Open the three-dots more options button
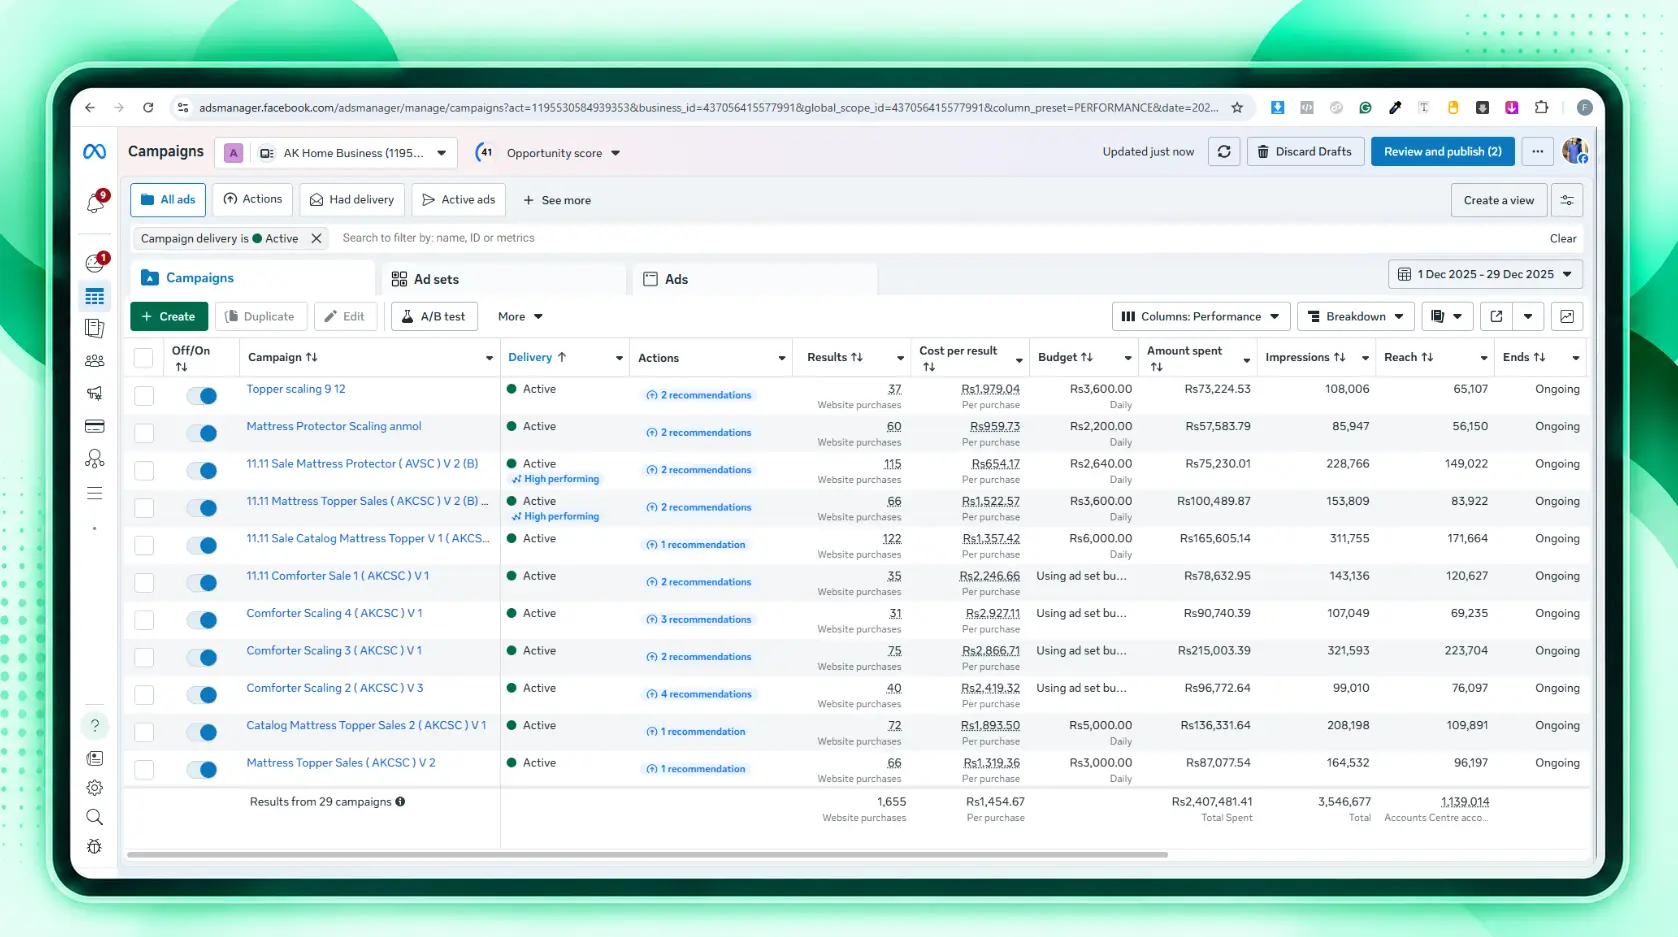This screenshot has height=937, width=1678. point(1538,152)
